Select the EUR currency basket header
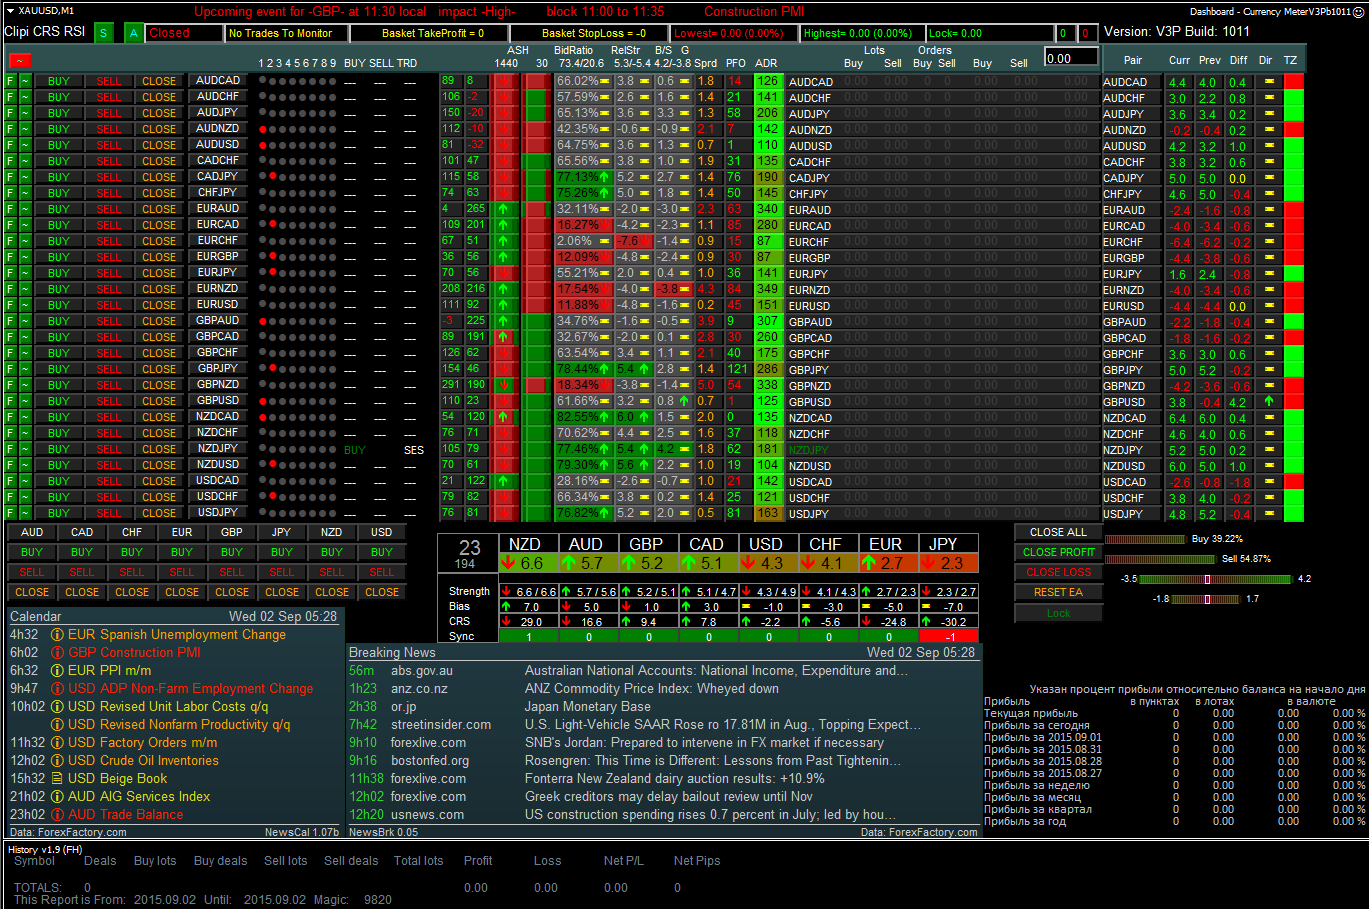Screen dimensions: 1369x909 point(182,532)
